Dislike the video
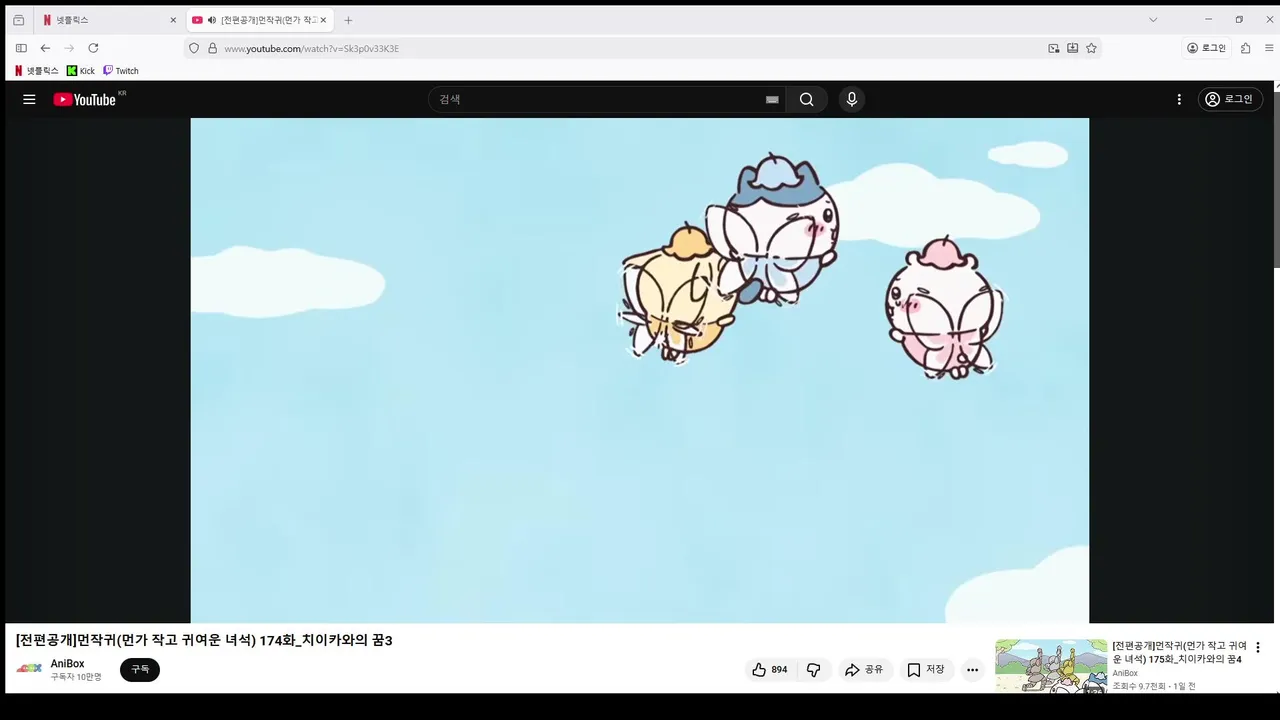 pos(814,670)
